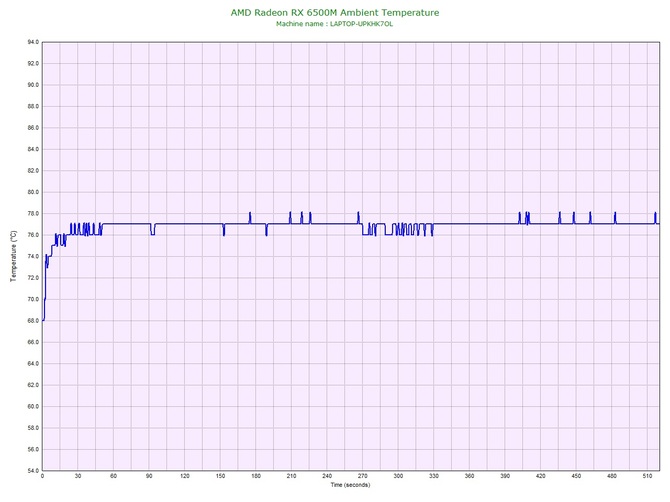670x502 pixels.
Task: Click the 180 seconds time axis tick
Action: [x=256, y=476]
